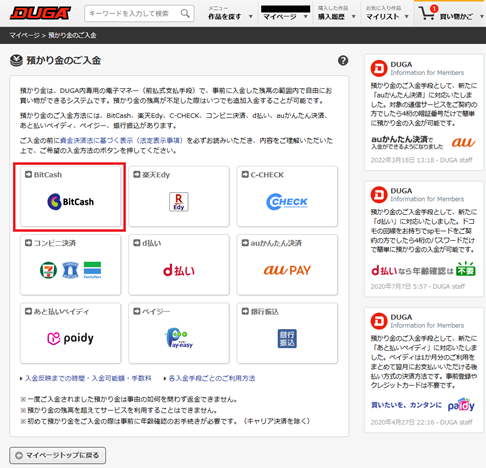486x468 pixels.
Task: Click the コンビニ決済 card title
Action: click(x=55, y=243)
